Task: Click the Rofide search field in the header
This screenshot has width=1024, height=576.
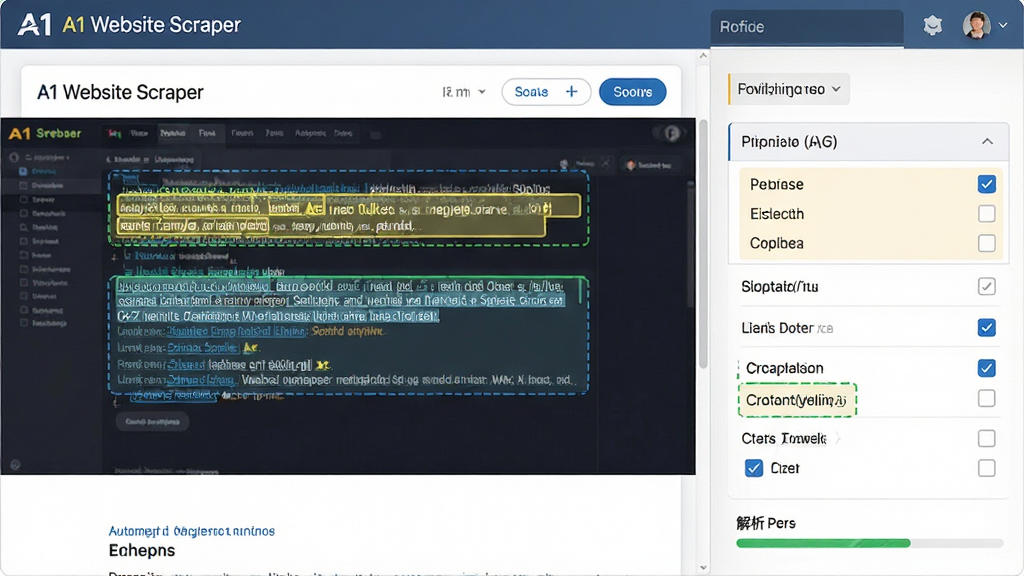Action: (x=807, y=27)
